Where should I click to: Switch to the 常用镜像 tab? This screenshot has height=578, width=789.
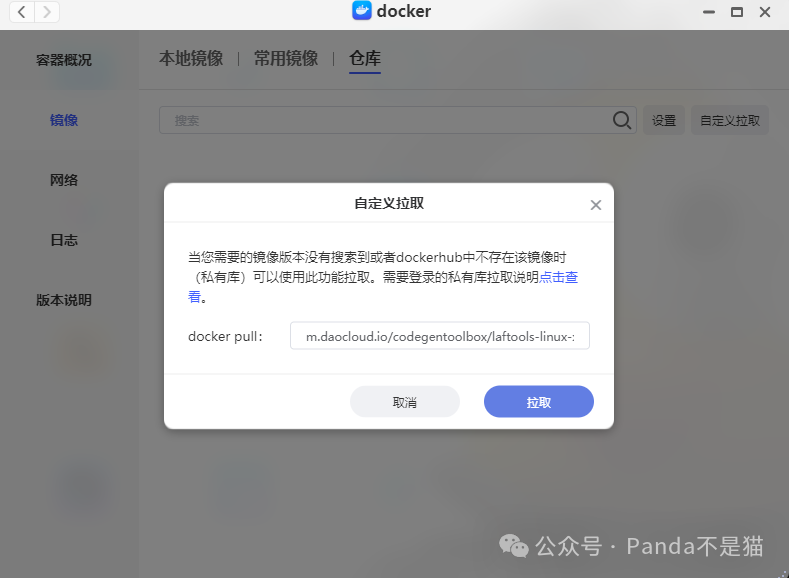(x=286, y=58)
